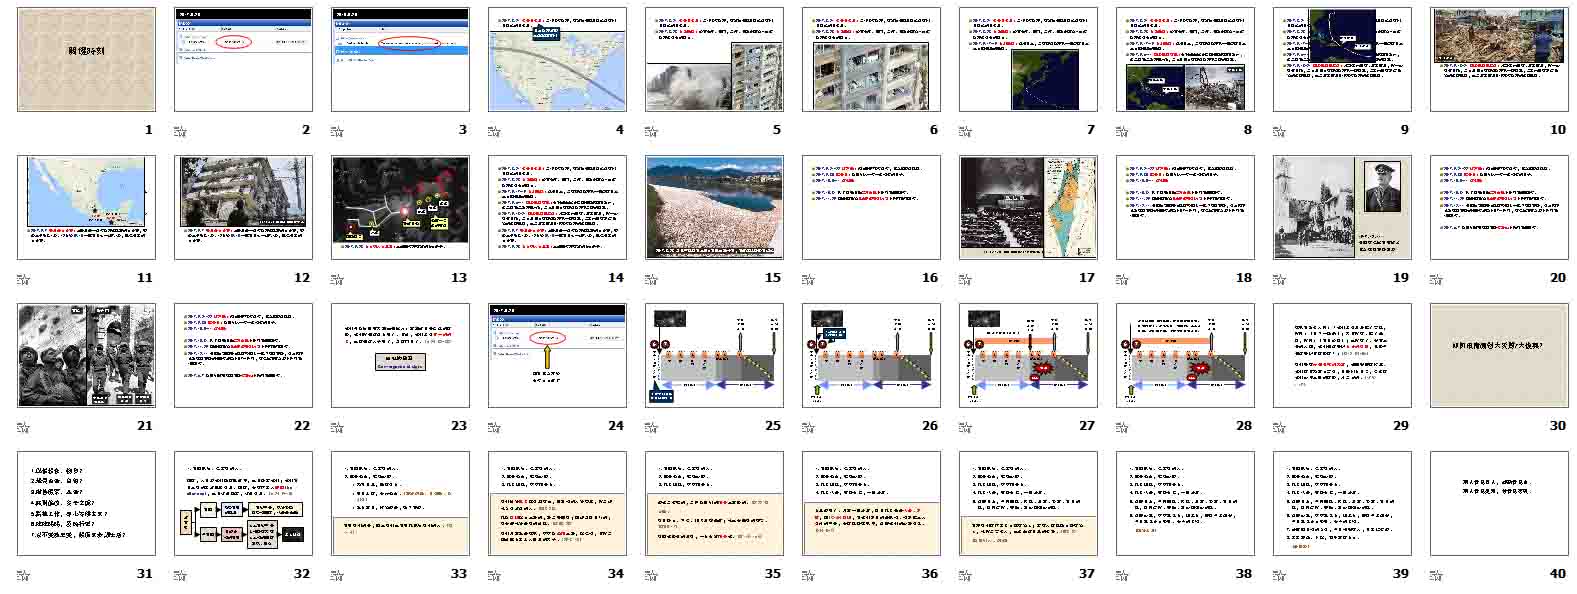Open slide 15 with the lake landscape photo
The image size is (1577, 594).
click(x=714, y=207)
